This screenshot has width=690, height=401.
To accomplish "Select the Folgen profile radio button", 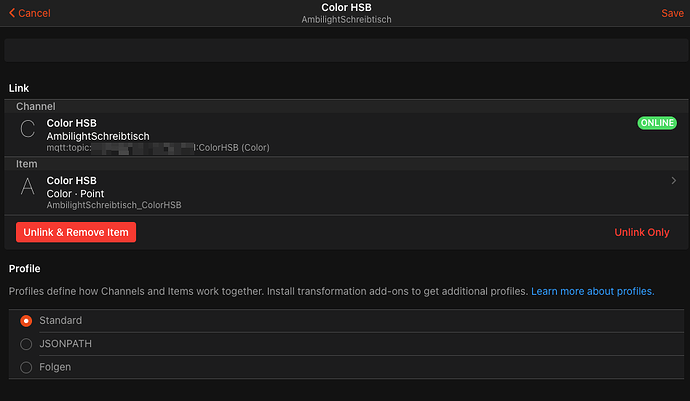I will [x=26, y=367].
